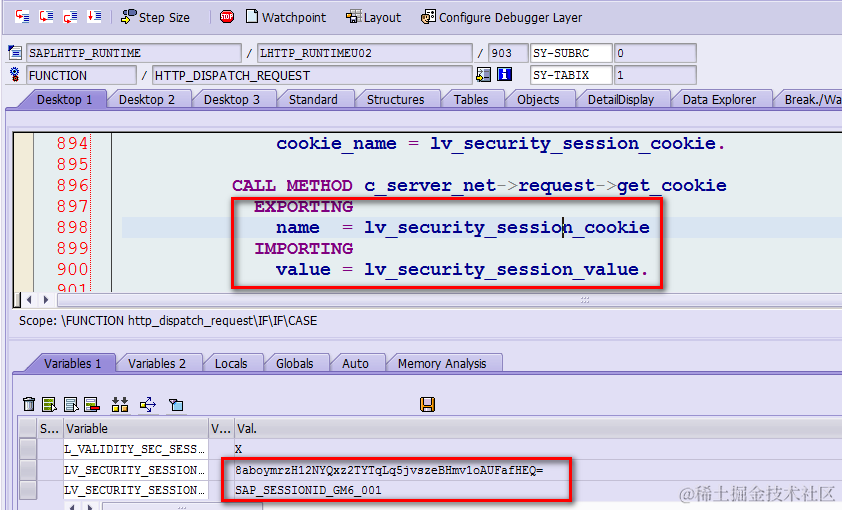Switch to the Desktop 2 tab

pos(147,99)
